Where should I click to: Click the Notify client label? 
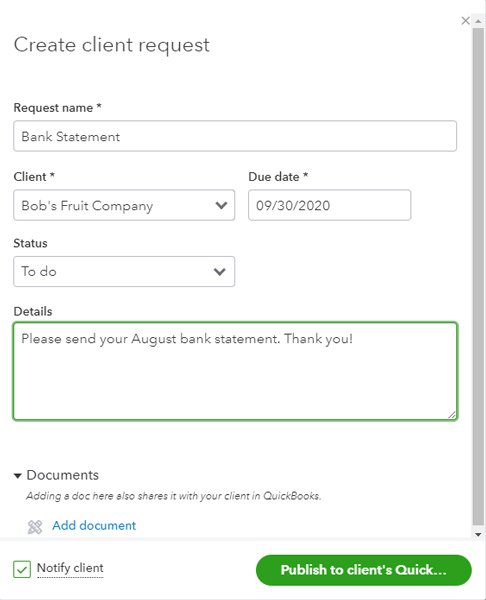(x=70, y=568)
